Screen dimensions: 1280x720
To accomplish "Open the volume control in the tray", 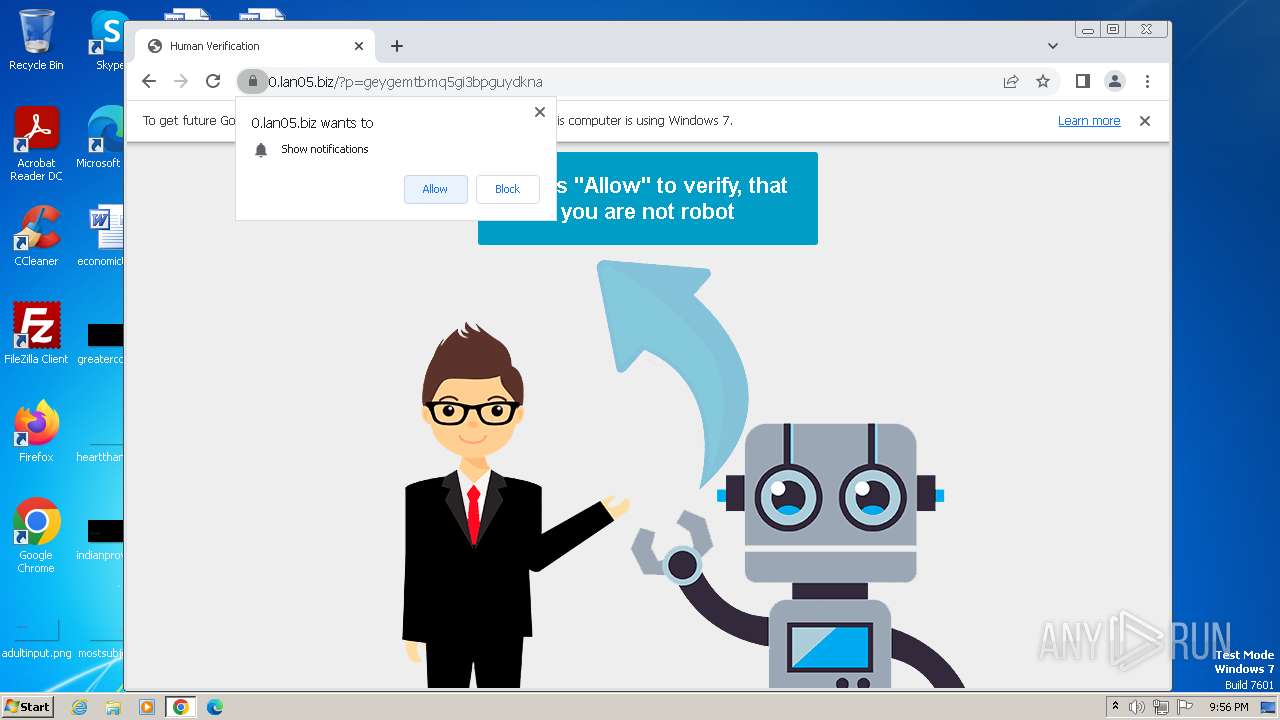I will click(1137, 707).
